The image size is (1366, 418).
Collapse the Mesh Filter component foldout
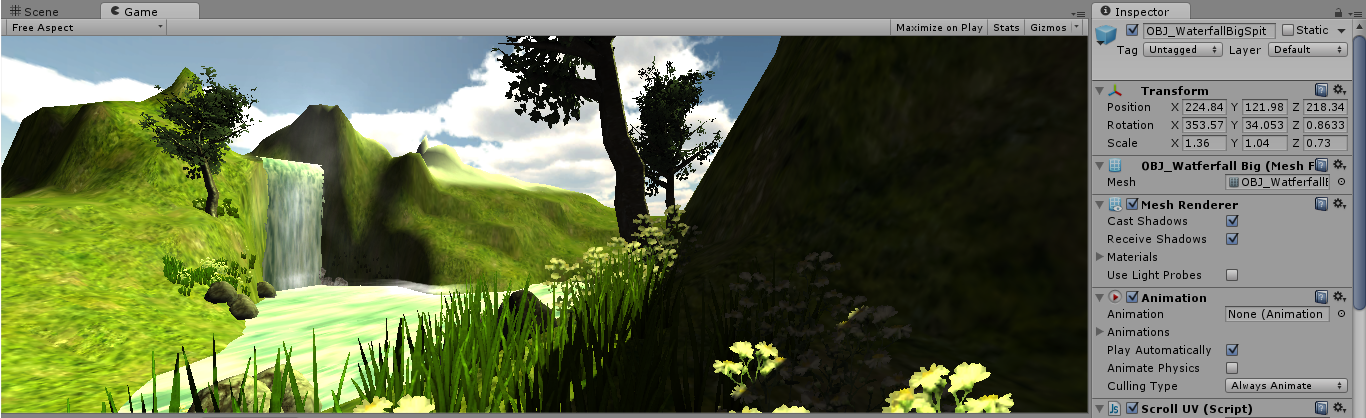tap(1100, 165)
